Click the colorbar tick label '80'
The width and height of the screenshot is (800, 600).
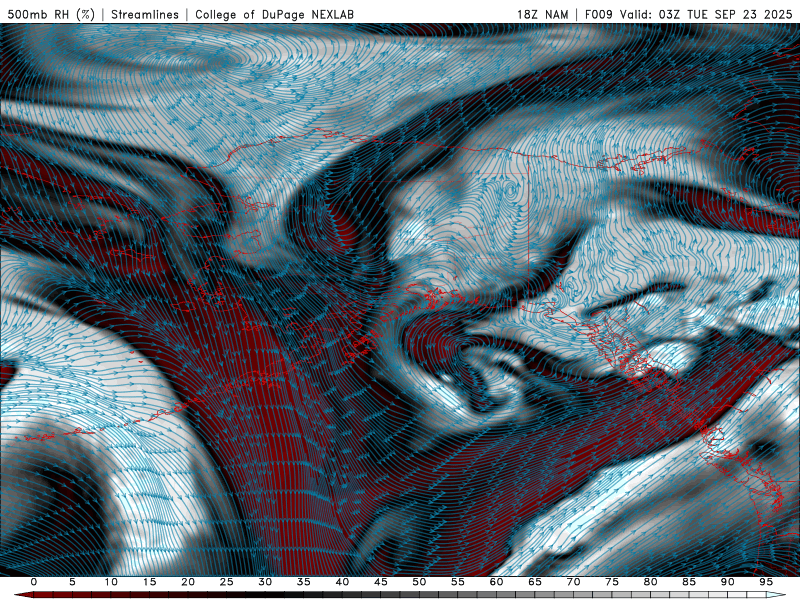650,582
